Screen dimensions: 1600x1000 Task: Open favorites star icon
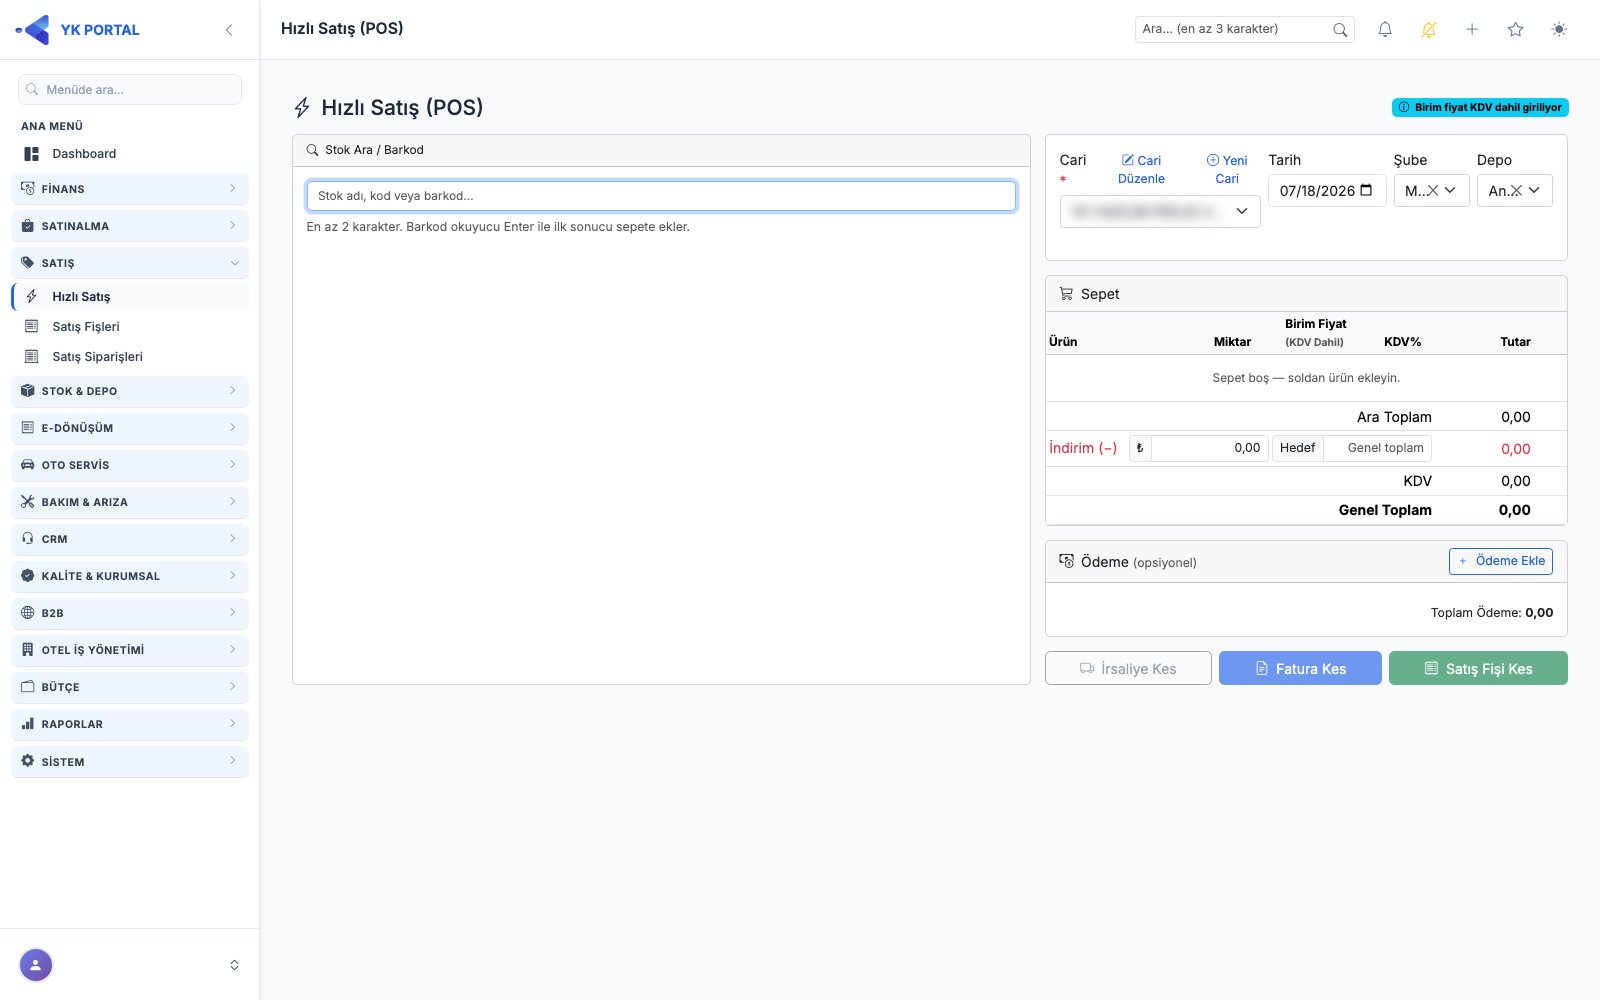[x=1516, y=30]
